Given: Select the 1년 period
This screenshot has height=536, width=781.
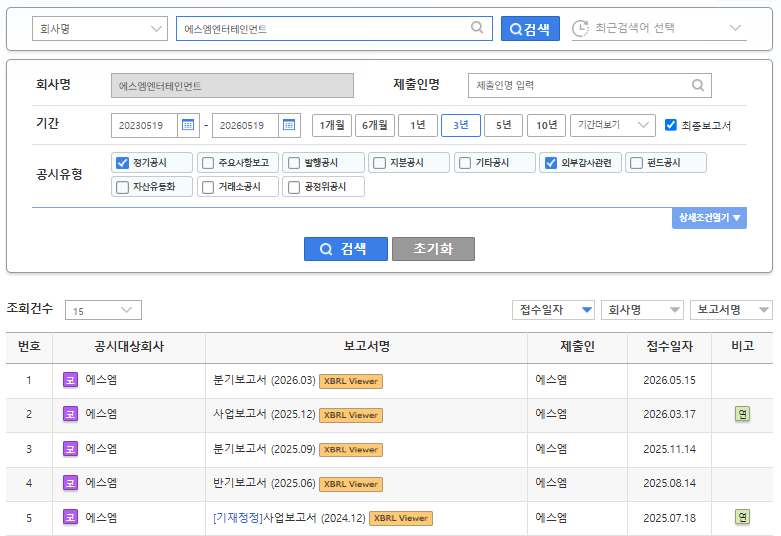Looking at the screenshot, I should coord(417,125).
